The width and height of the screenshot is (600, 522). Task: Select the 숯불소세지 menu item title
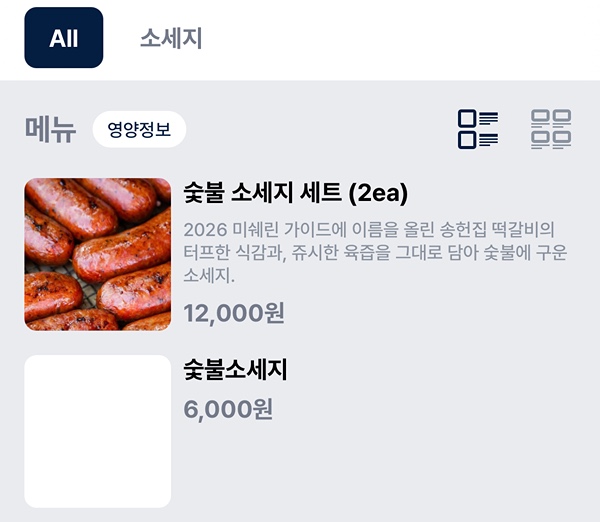pyautogui.click(x=235, y=370)
